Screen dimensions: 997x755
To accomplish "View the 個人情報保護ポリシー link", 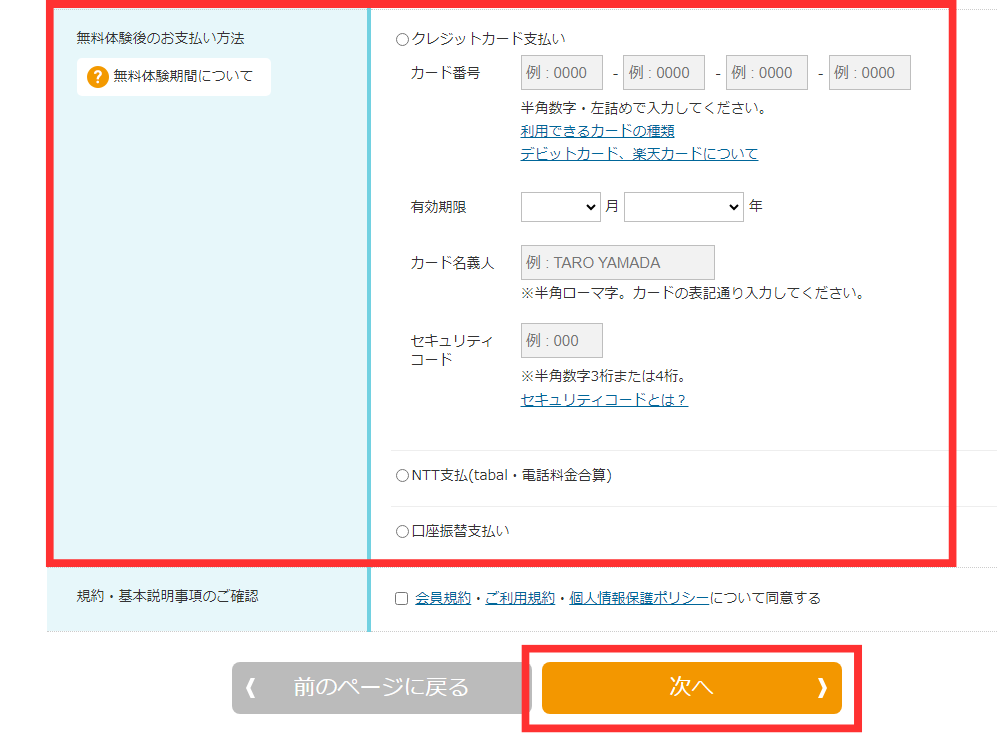I will [639, 598].
